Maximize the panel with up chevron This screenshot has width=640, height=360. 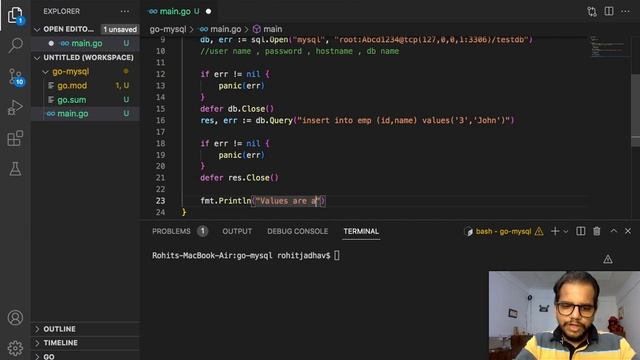coord(613,231)
